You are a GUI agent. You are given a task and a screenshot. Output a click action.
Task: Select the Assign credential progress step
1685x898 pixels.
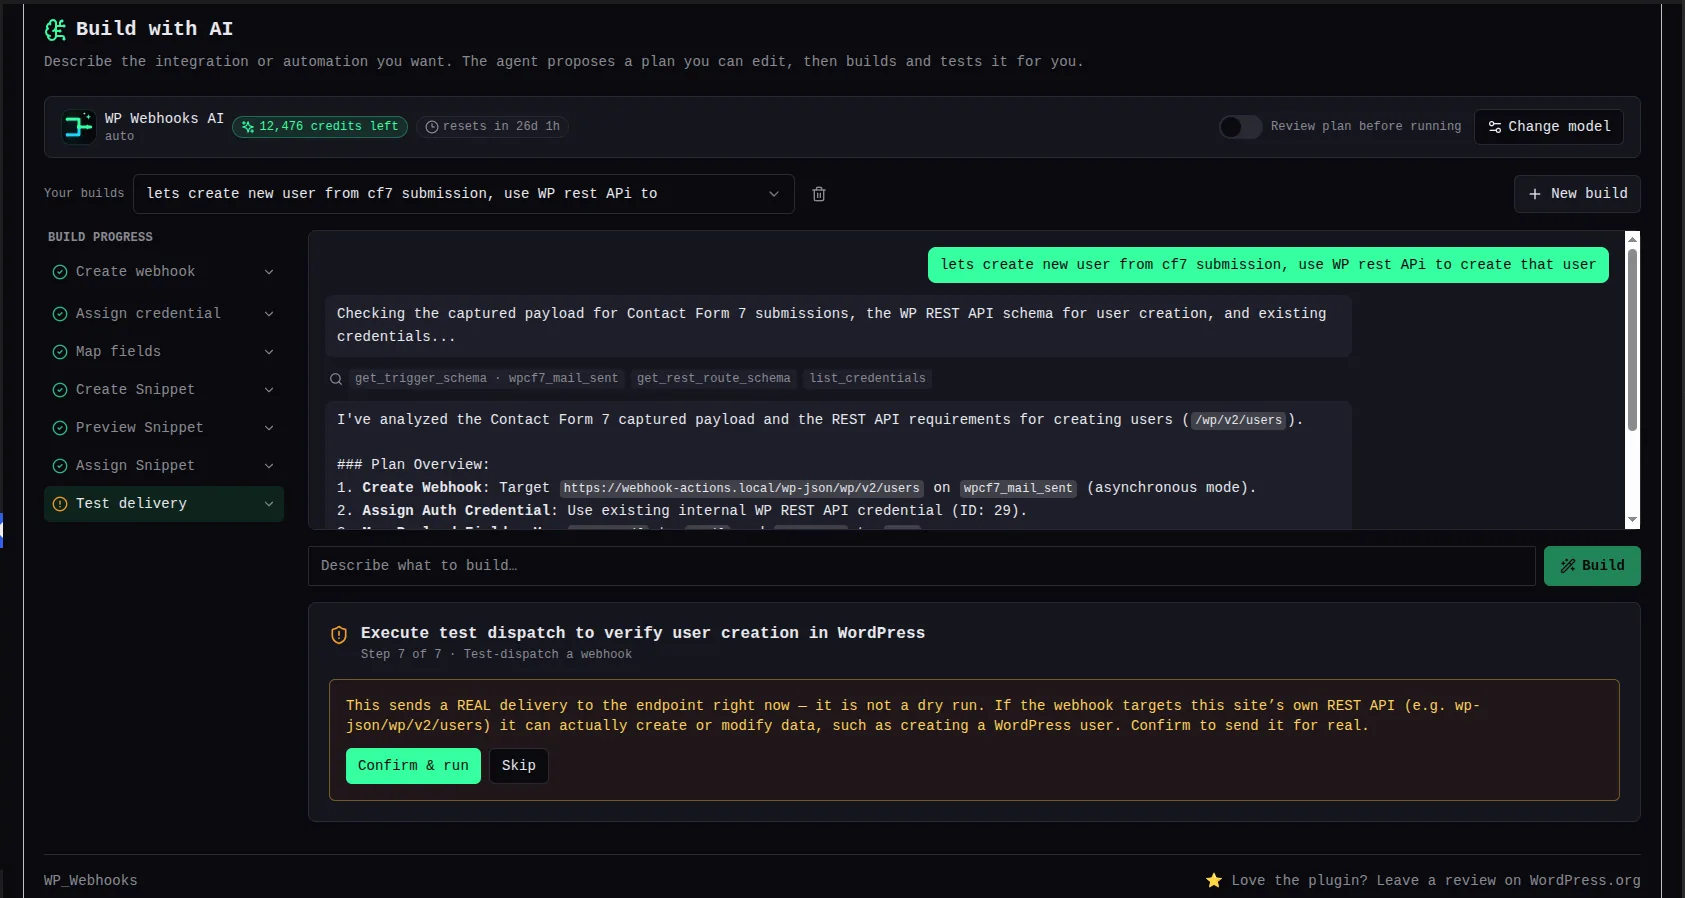pos(164,314)
